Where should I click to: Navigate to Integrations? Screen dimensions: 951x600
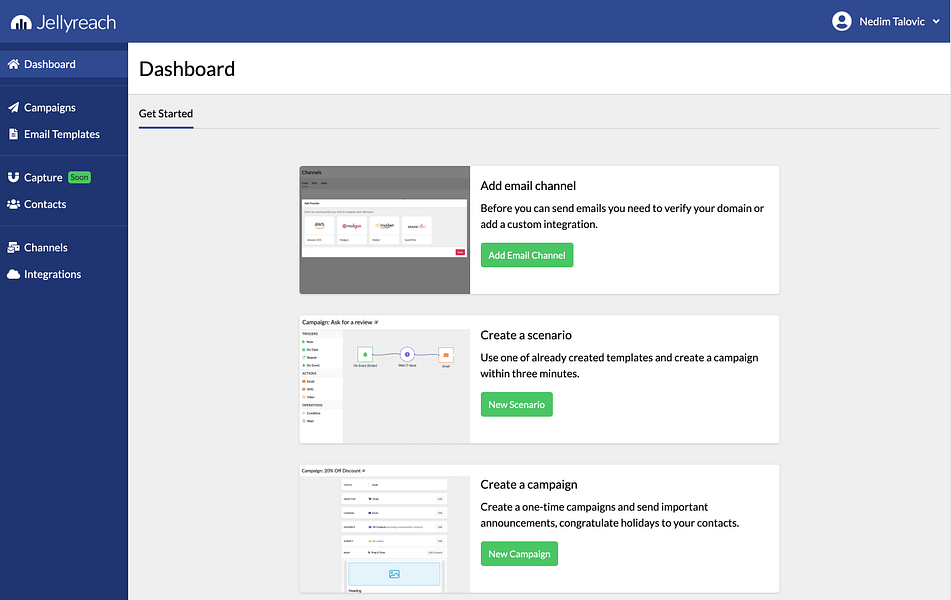[x=64, y=274]
